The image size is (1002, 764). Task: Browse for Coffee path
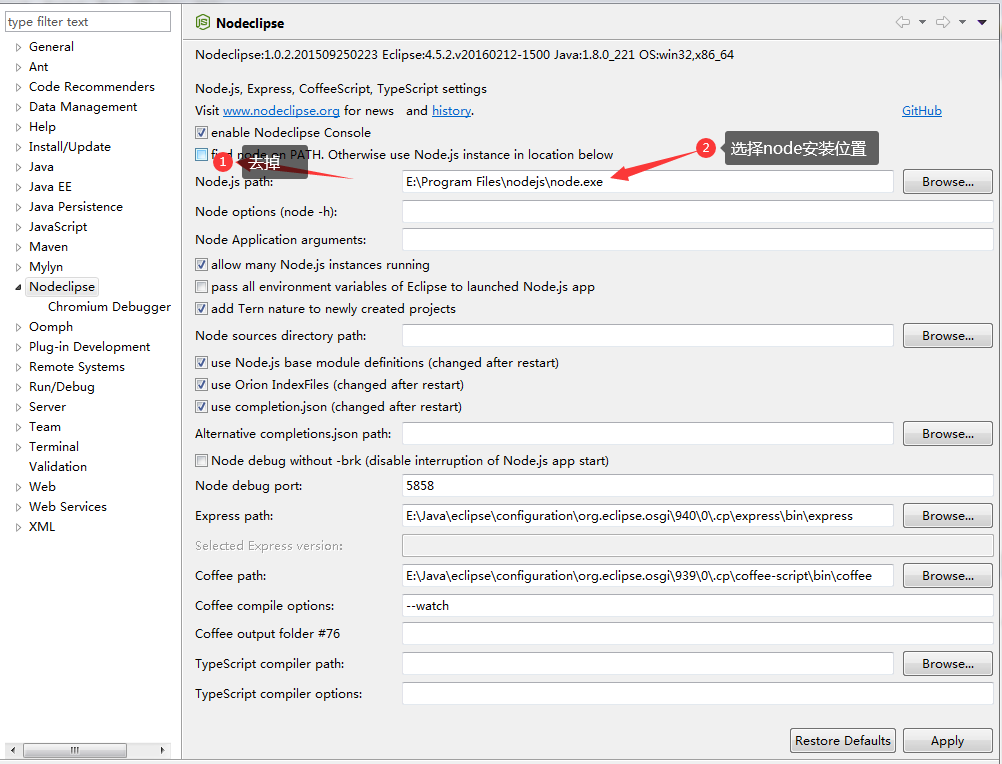point(948,576)
